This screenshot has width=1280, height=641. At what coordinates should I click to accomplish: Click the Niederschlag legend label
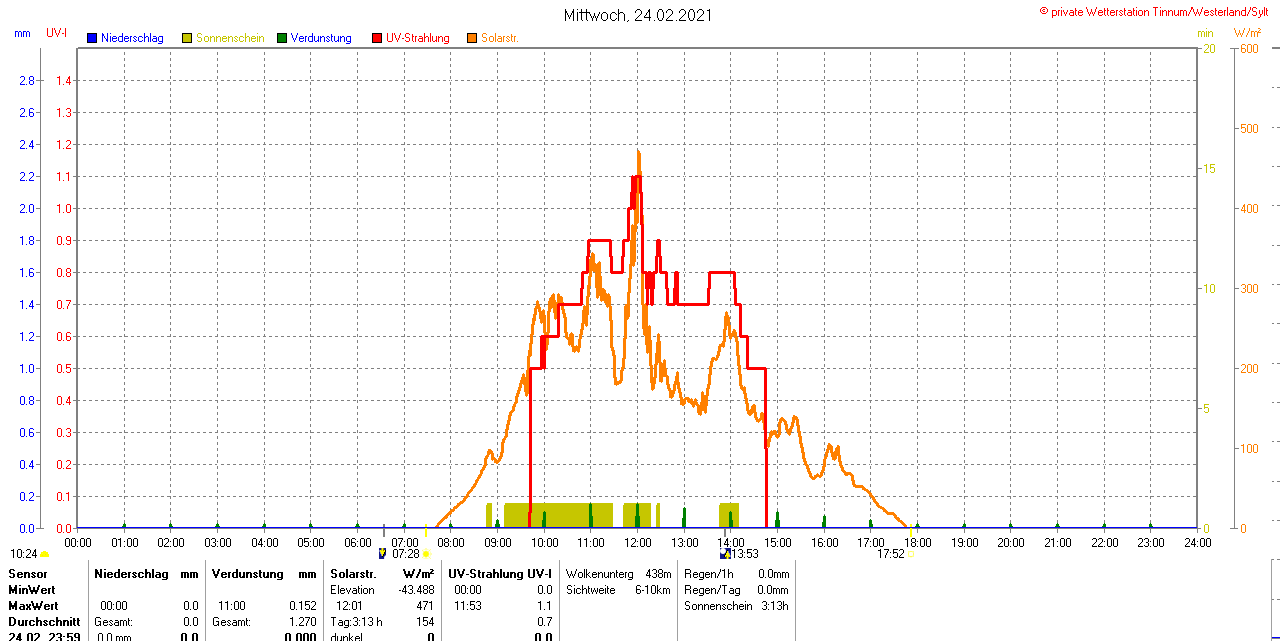[132, 38]
